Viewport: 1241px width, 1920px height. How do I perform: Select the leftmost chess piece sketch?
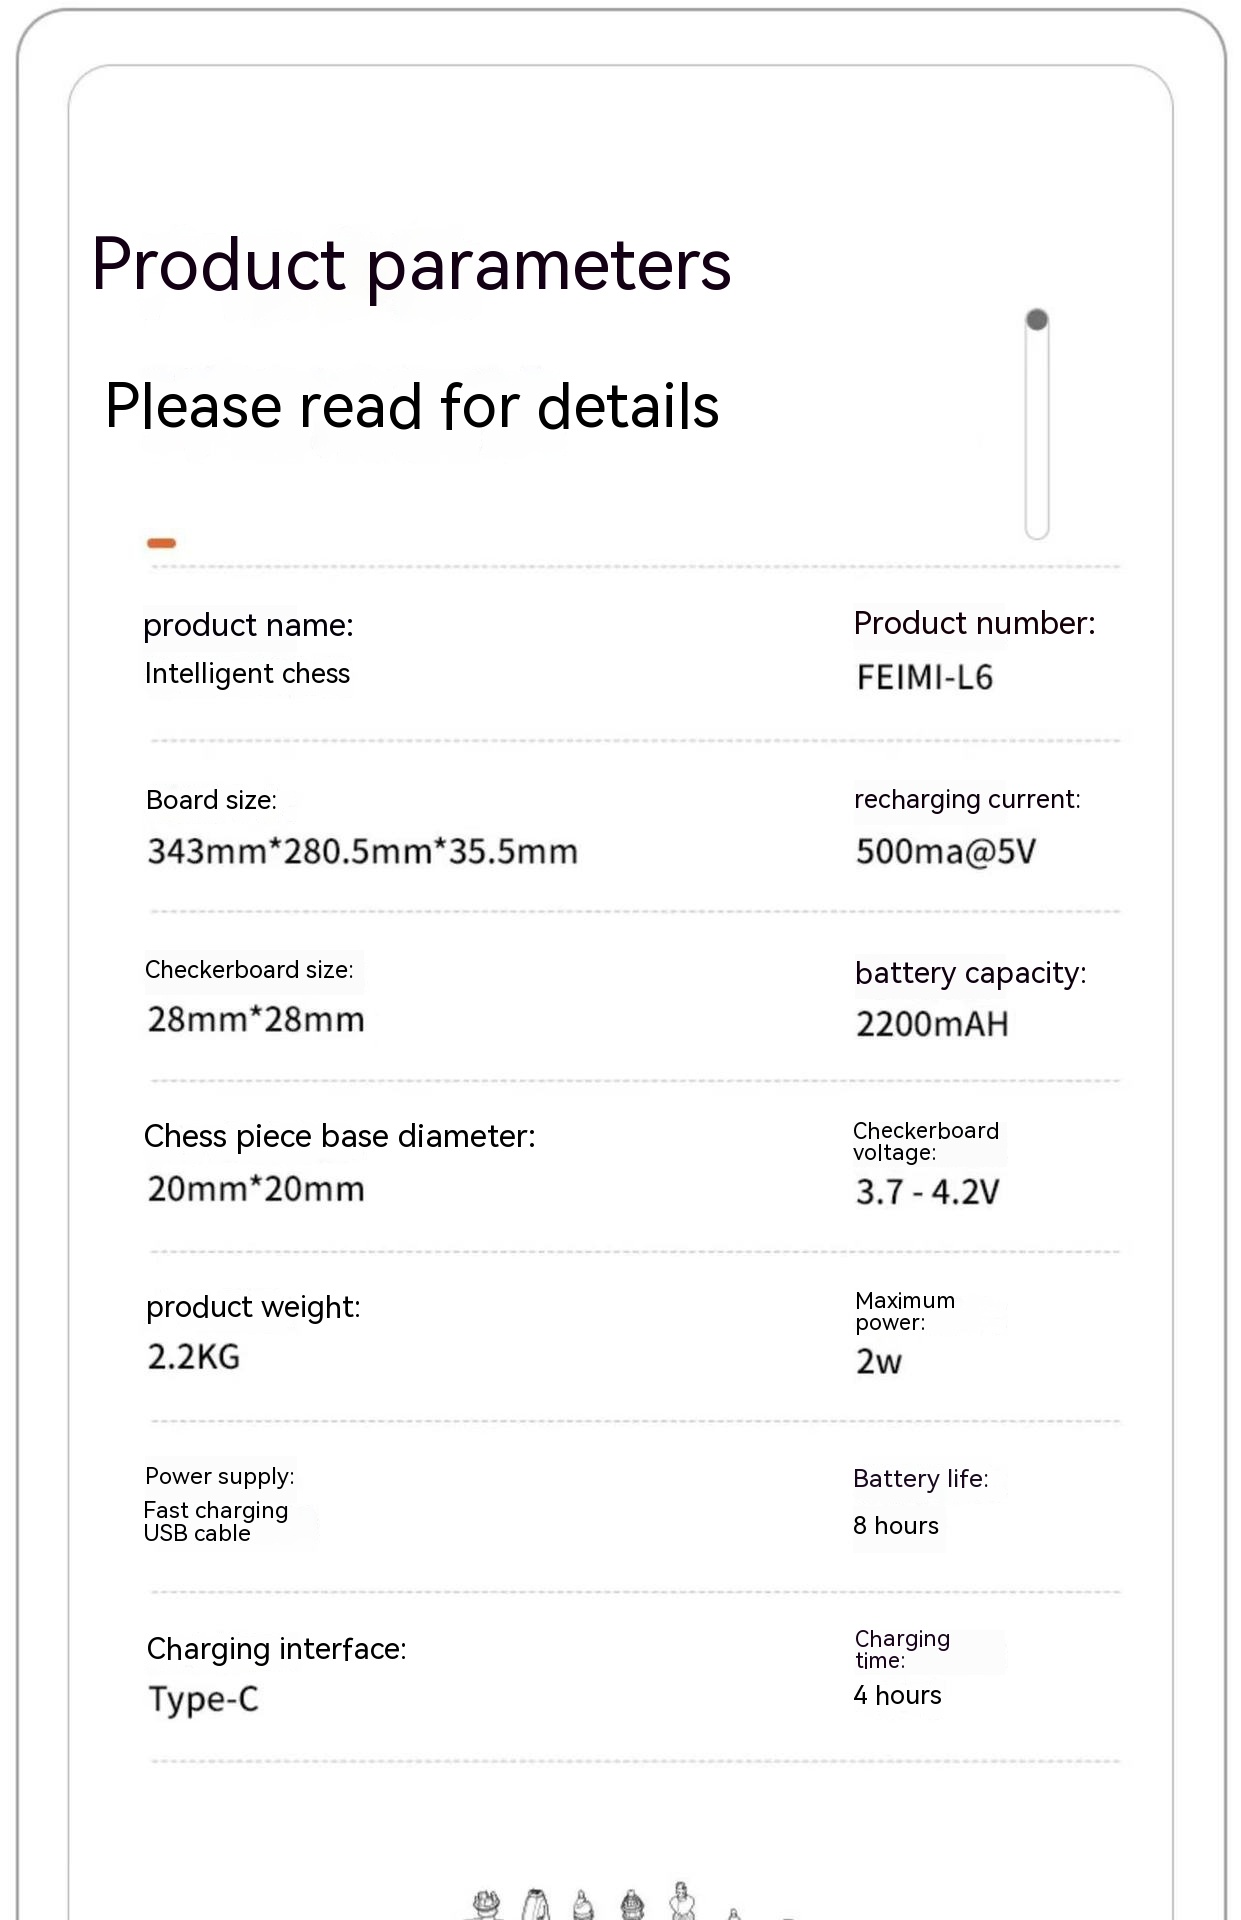(486, 1904)
